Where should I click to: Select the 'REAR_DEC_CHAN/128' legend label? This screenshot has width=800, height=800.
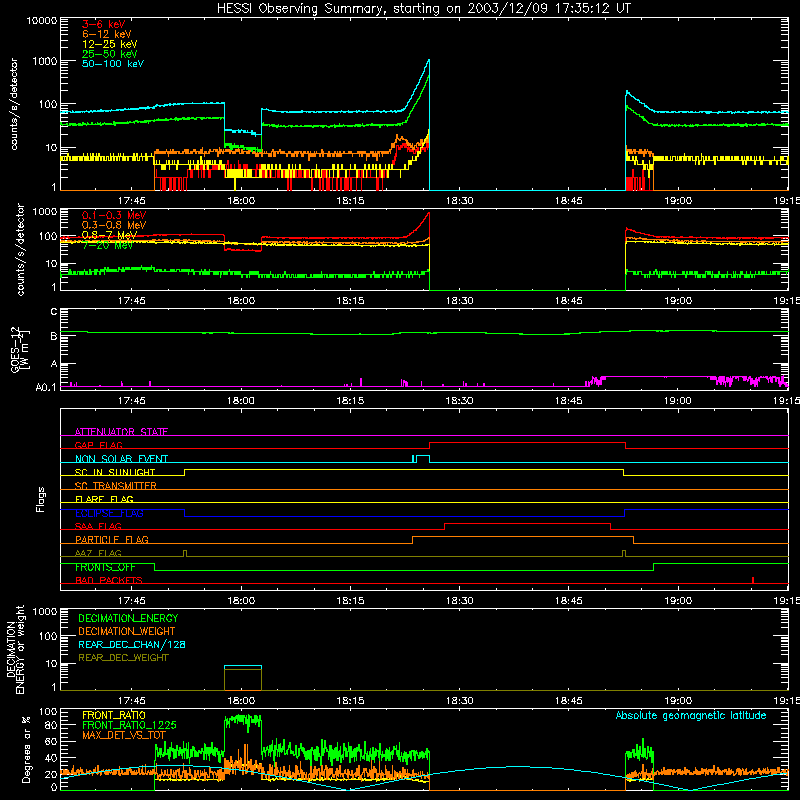(x=132, y=644)
